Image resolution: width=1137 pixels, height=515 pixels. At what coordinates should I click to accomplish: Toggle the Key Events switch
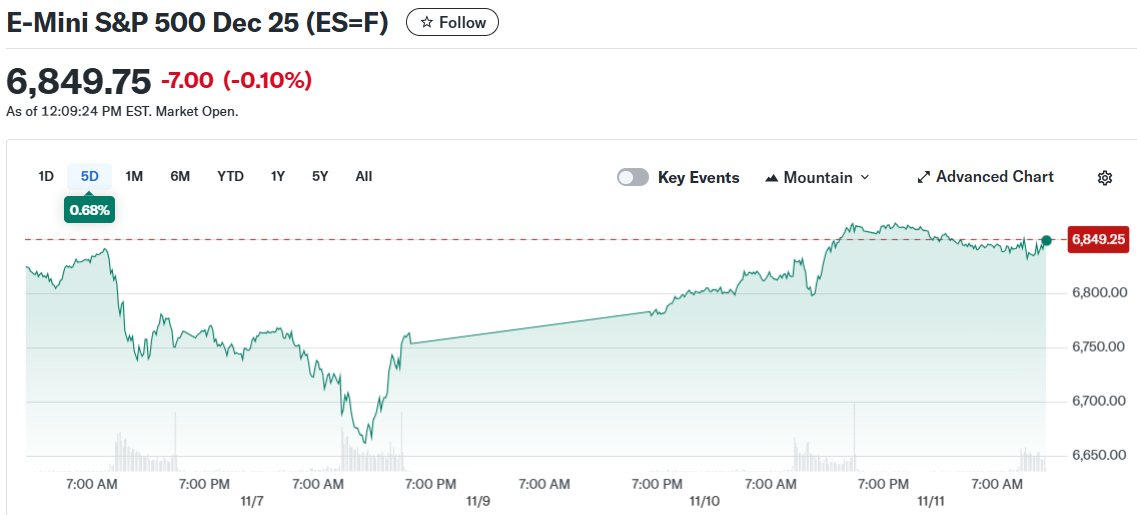(x=633, y=178)
